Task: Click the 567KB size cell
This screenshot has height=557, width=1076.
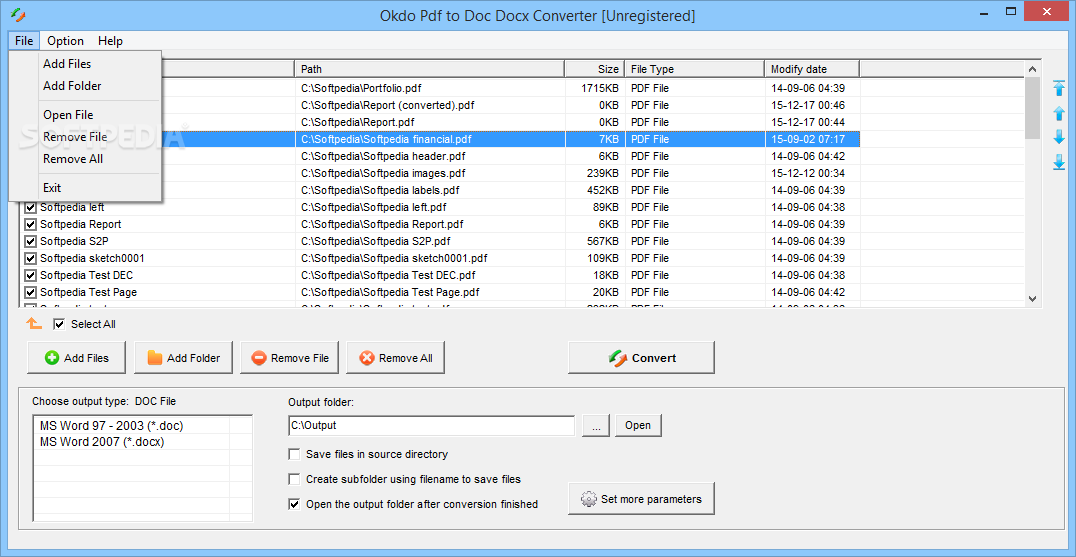Action: click(x=595, y=241)
